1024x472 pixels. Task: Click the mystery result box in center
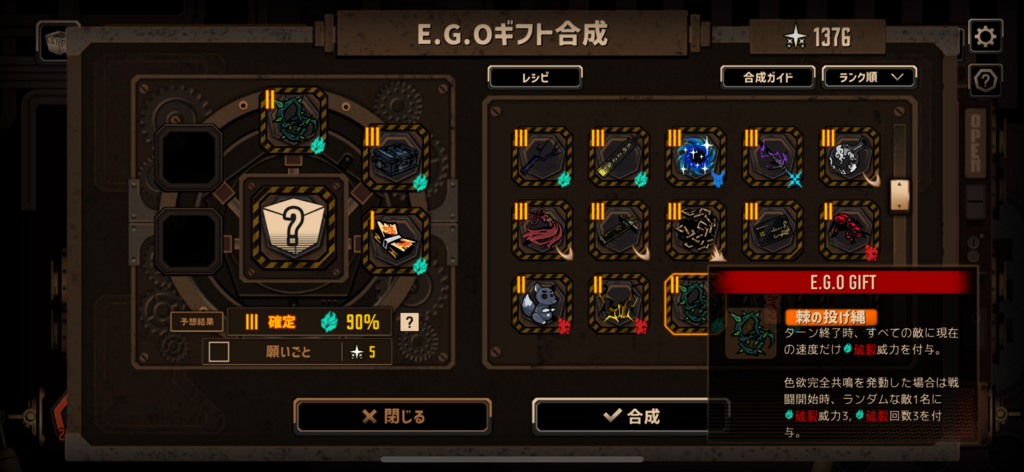click(x=294, y=228)
